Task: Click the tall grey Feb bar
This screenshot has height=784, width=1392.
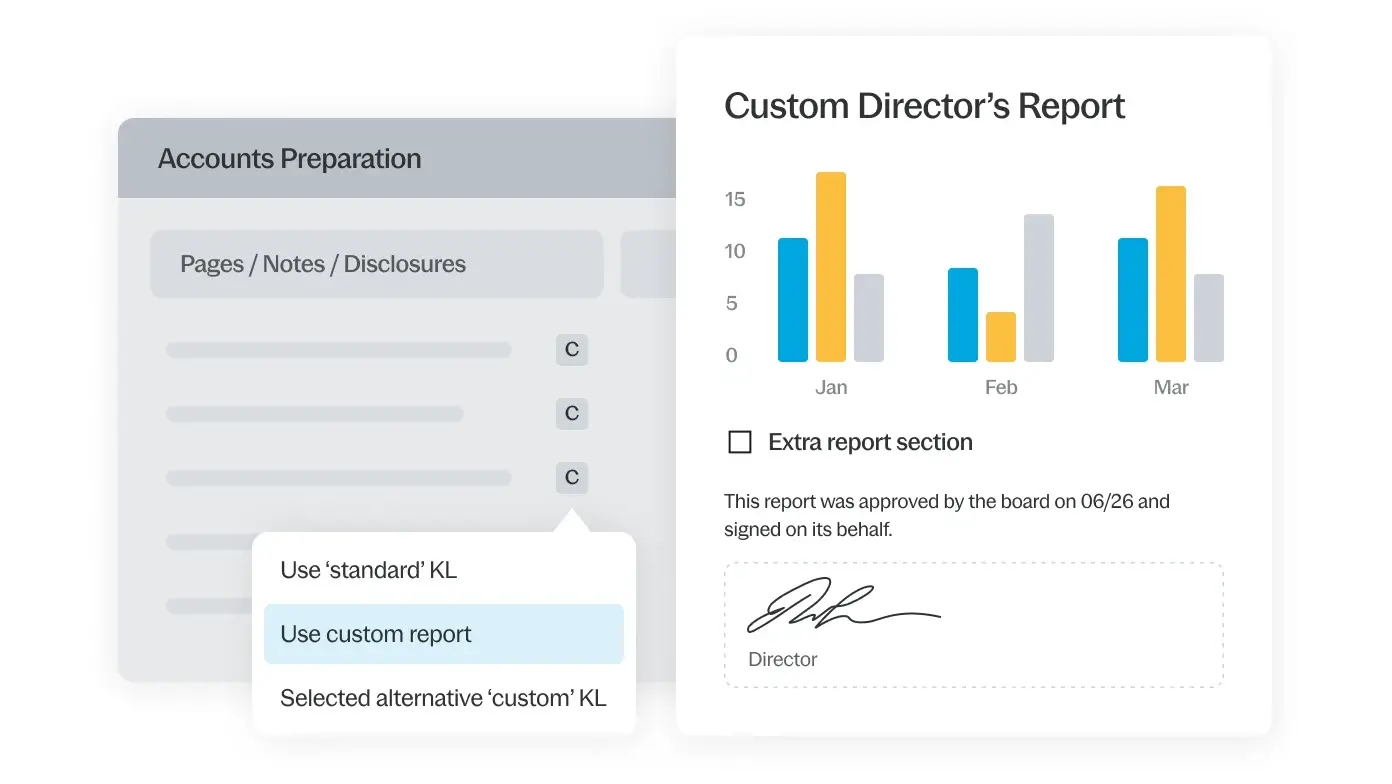Action: tap(1038, 288)
